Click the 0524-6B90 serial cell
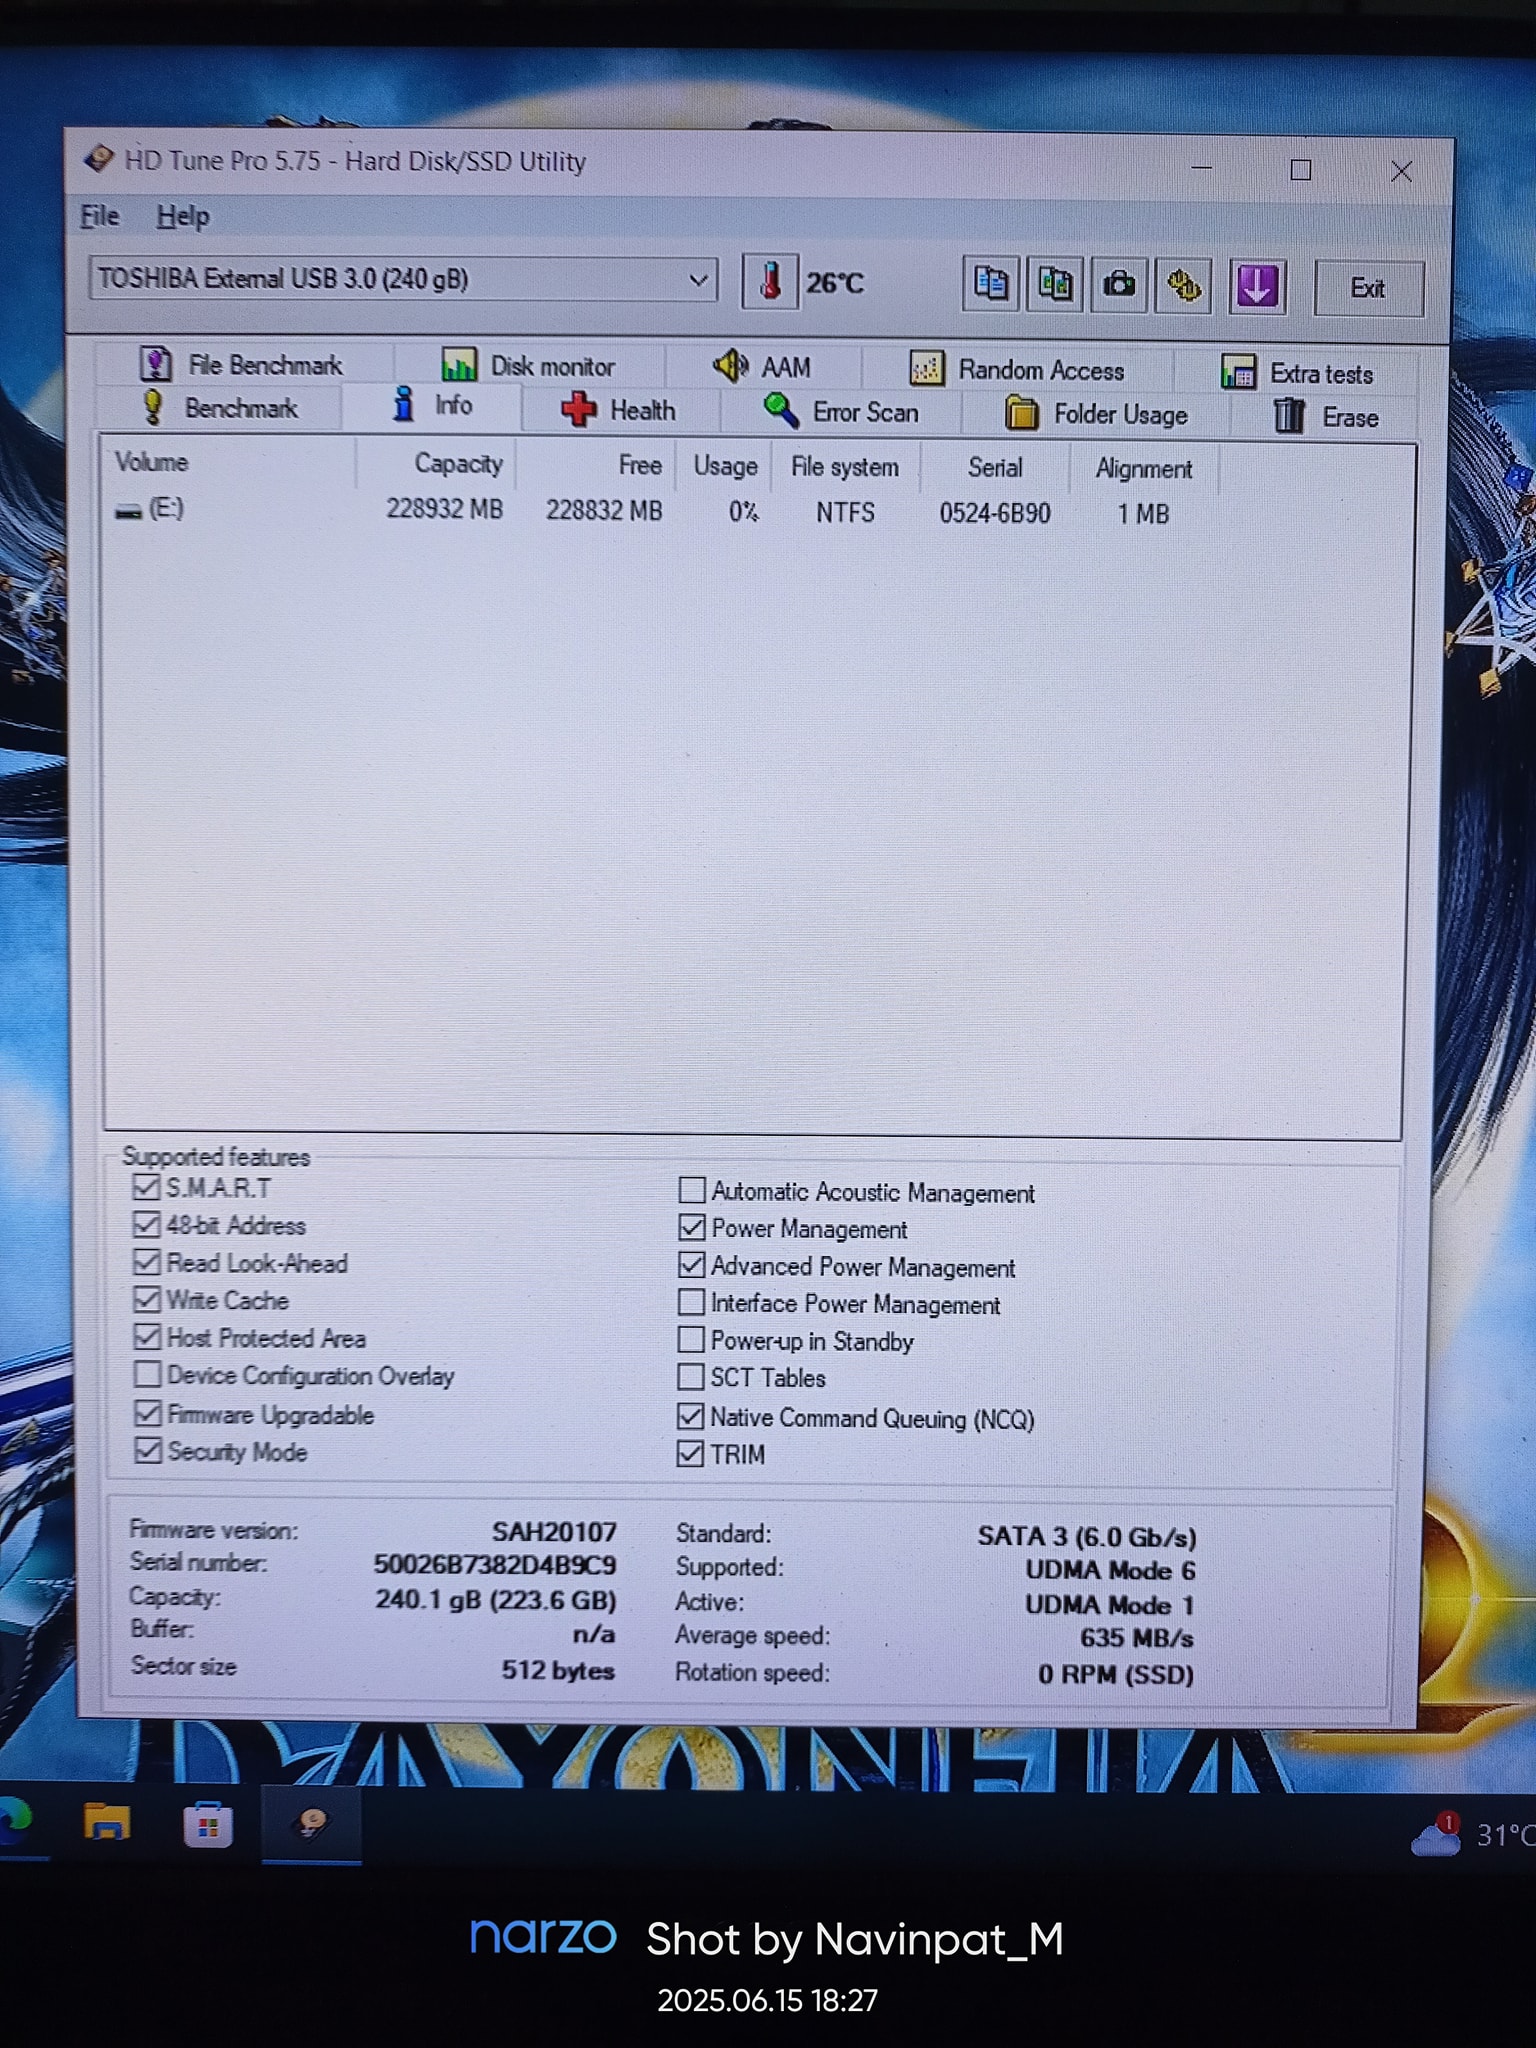Image resolution: width=1536 pixels, height=2048 pixels. click(x=995, y=514)
